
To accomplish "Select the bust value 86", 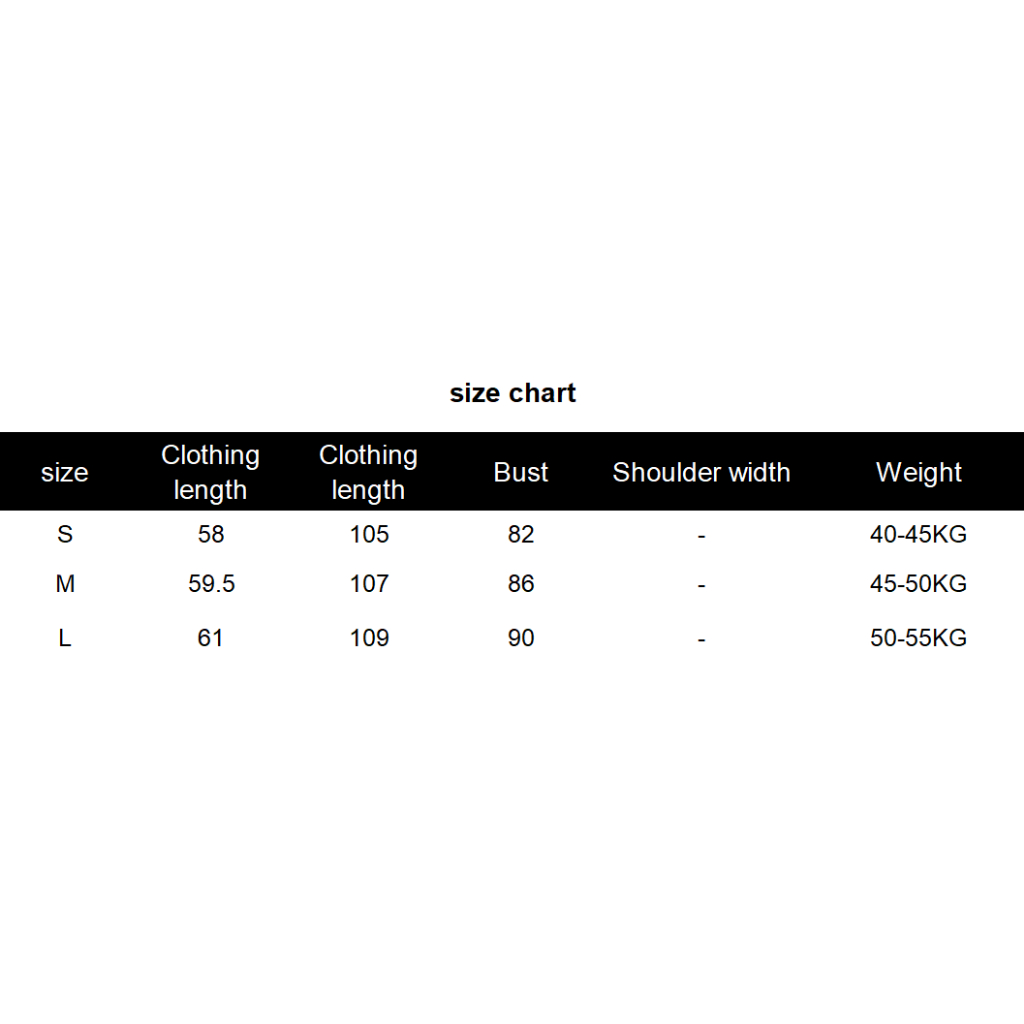I will pyautogui.click(x=521, y=584).
